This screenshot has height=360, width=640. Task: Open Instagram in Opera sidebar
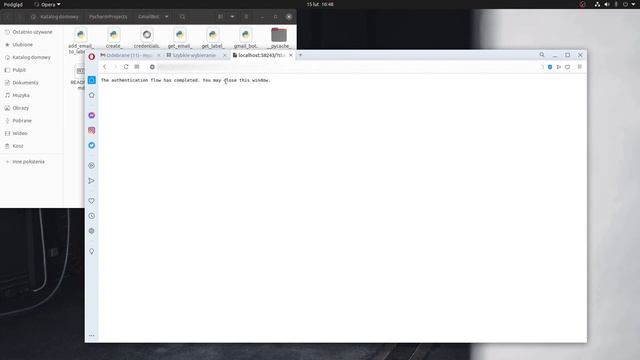[x=91, y=130]
